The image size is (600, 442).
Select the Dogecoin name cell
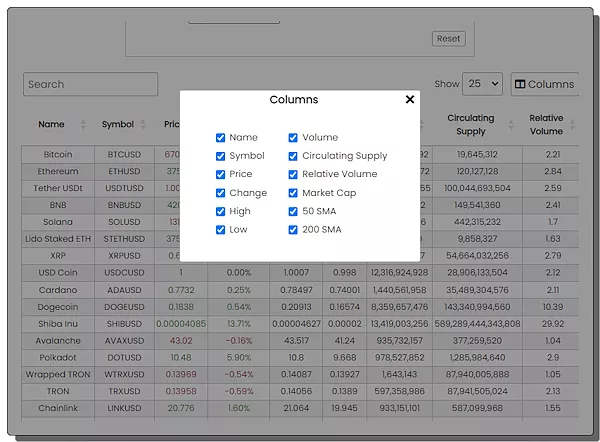58,307
